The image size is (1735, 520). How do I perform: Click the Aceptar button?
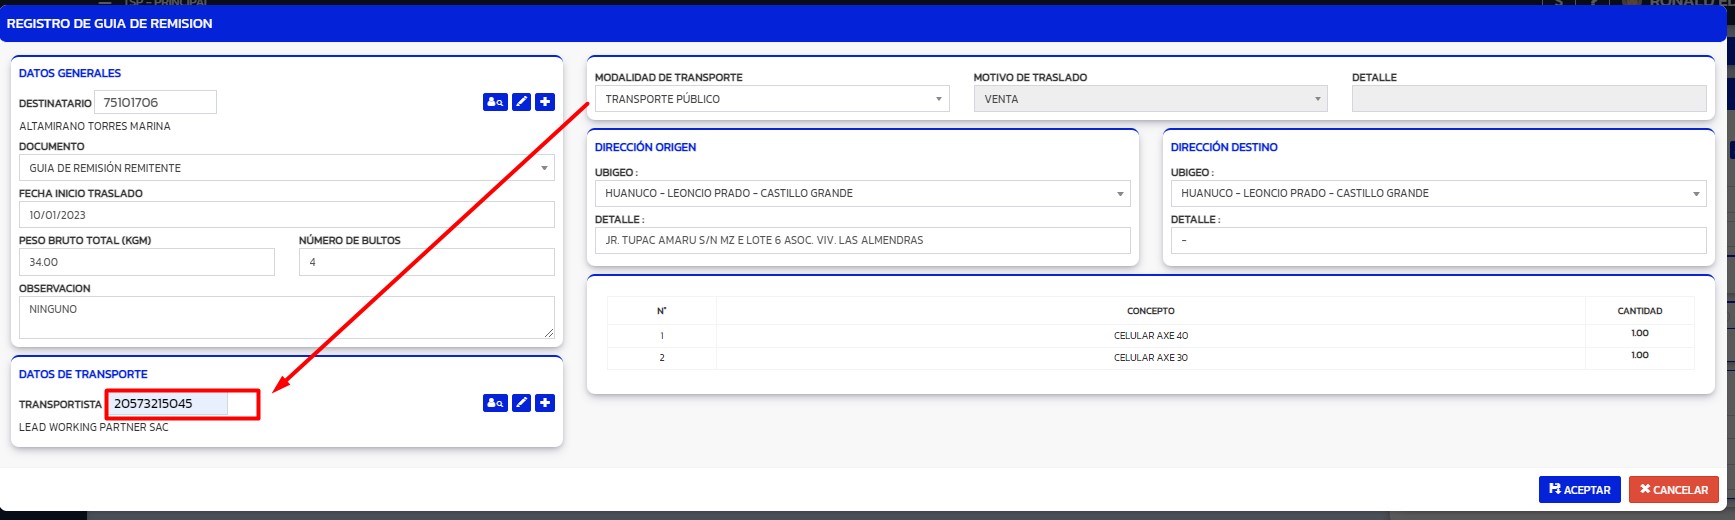coord(1579,489)
